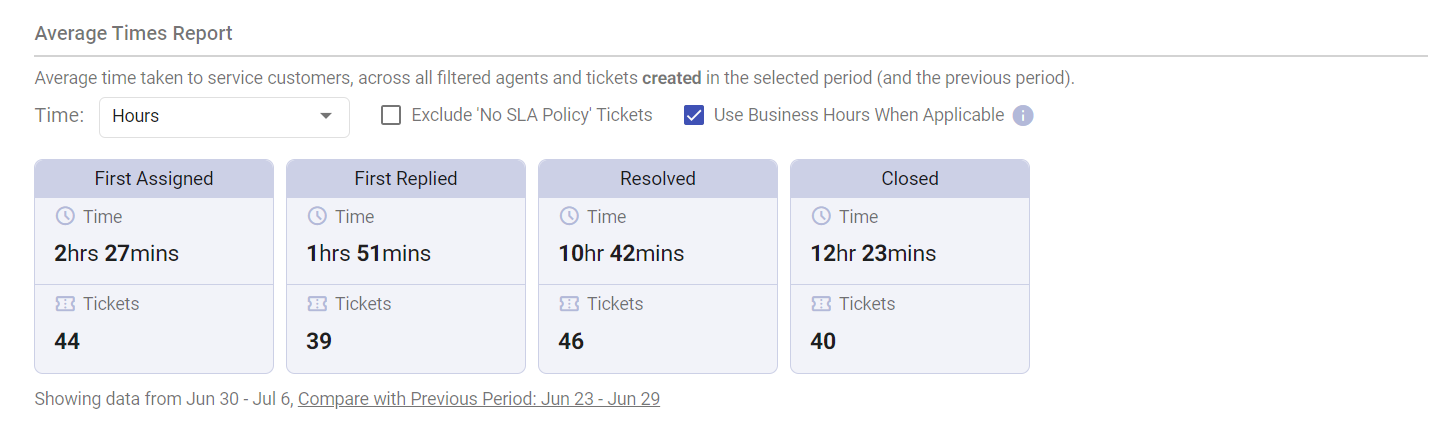Select the First Assigned card header
The image size is (1447, 432).
tap(154, 179)
